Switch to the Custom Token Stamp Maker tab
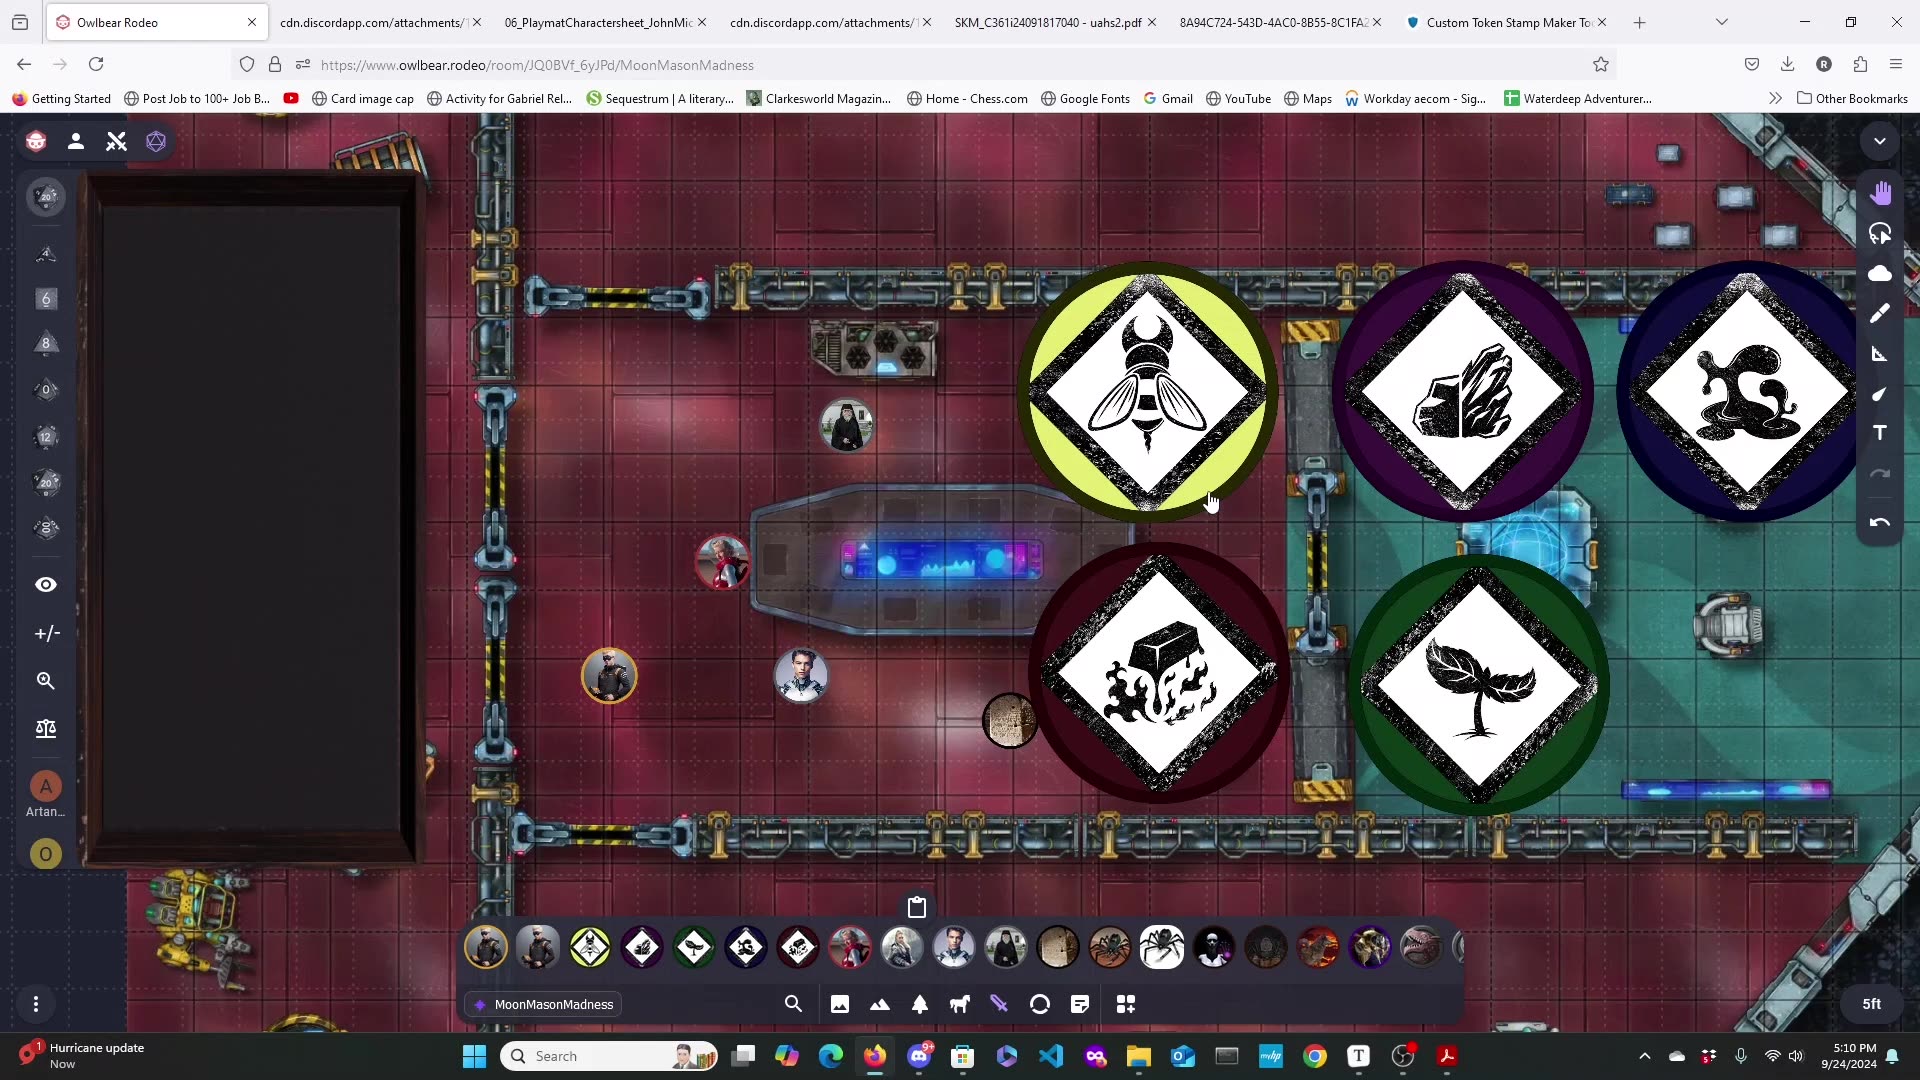Screen dimensions: 1920x1080 pyautogui.click(x=1500, y=22)
